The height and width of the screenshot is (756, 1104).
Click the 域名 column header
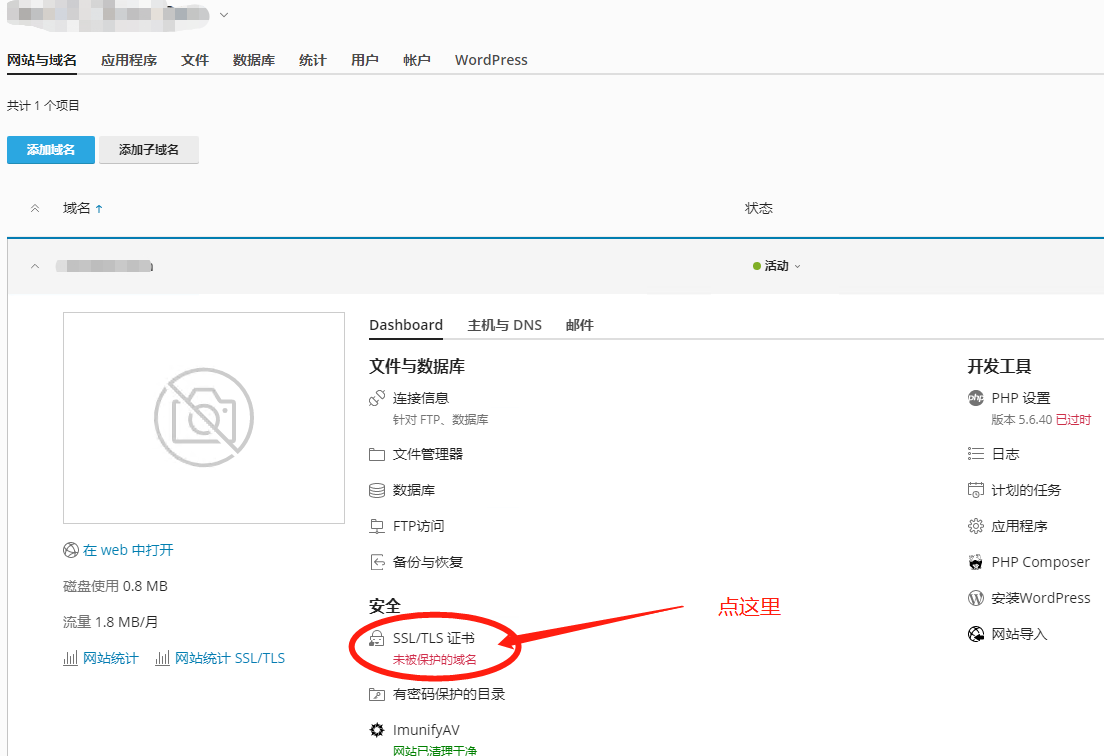77,208
